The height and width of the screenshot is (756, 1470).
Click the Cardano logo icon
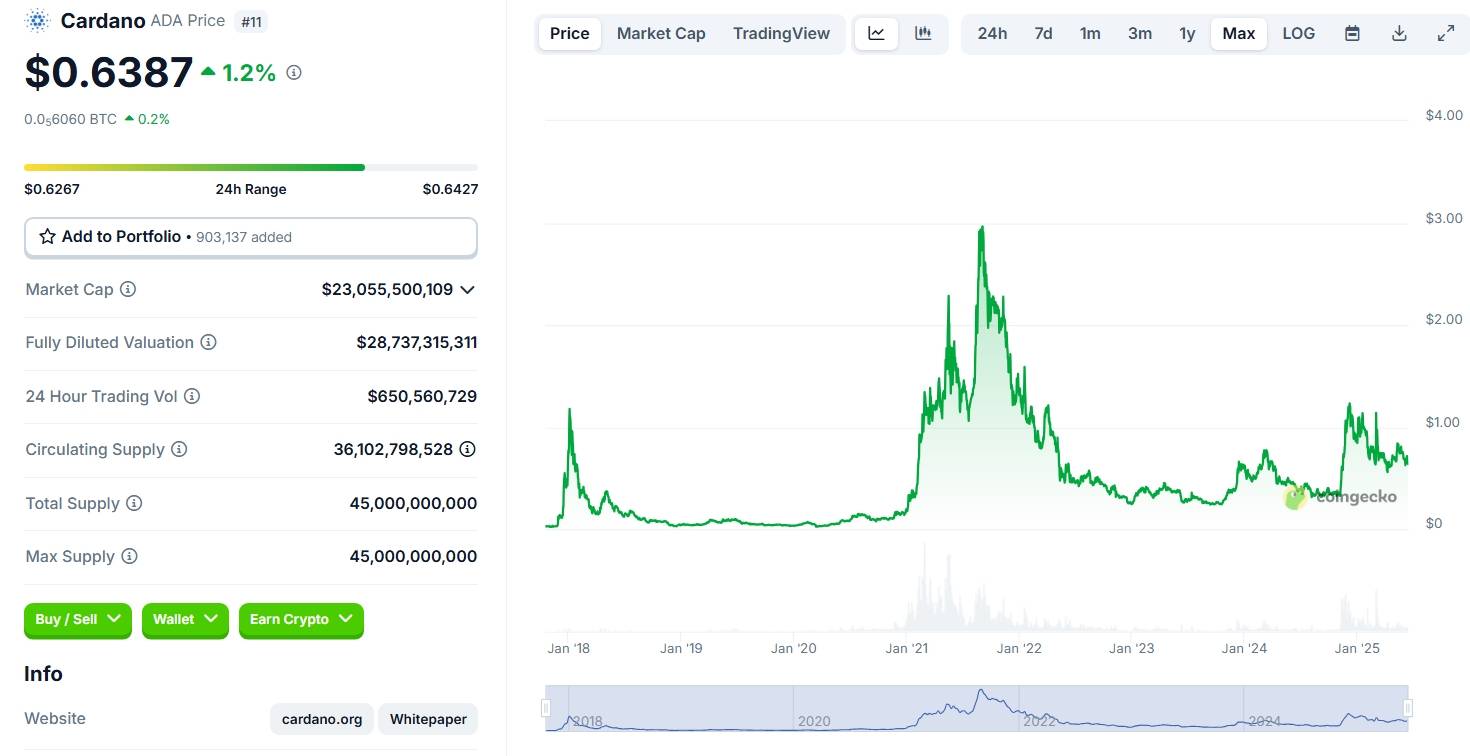38,20
